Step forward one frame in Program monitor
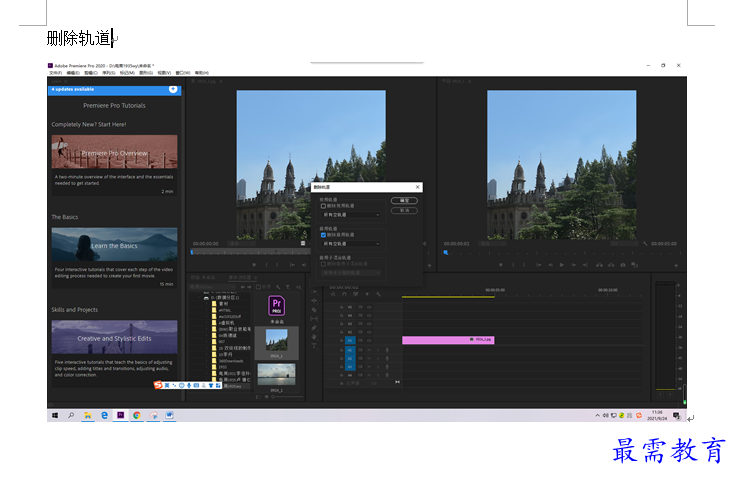Screen dimensions: 734x482 (x=573, y=265)
